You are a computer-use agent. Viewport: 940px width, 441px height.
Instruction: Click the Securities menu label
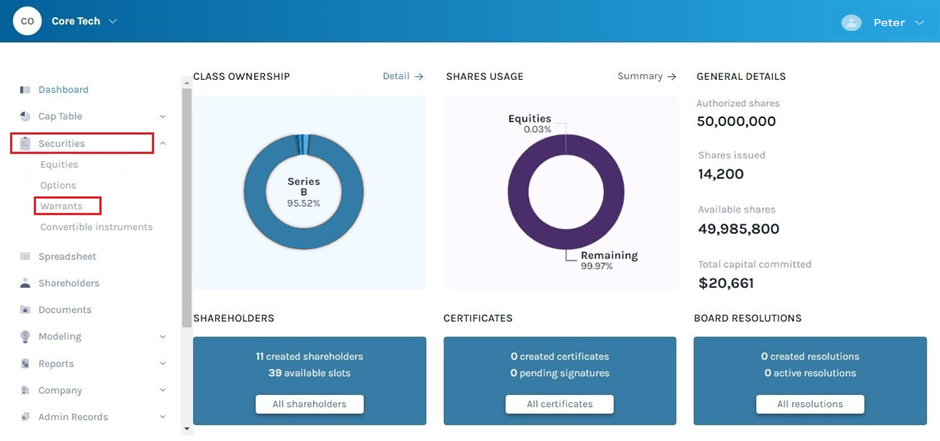click(x=62, y=144)
